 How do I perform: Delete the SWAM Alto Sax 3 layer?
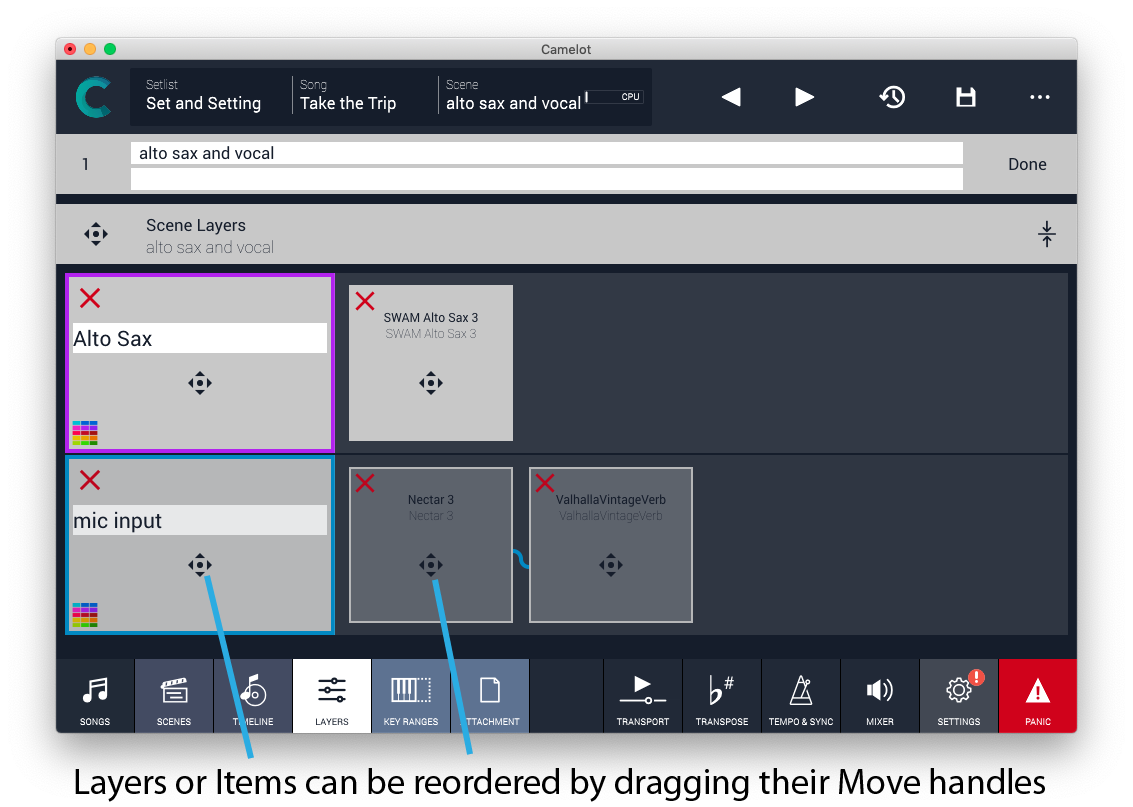(x=364, y=300)
